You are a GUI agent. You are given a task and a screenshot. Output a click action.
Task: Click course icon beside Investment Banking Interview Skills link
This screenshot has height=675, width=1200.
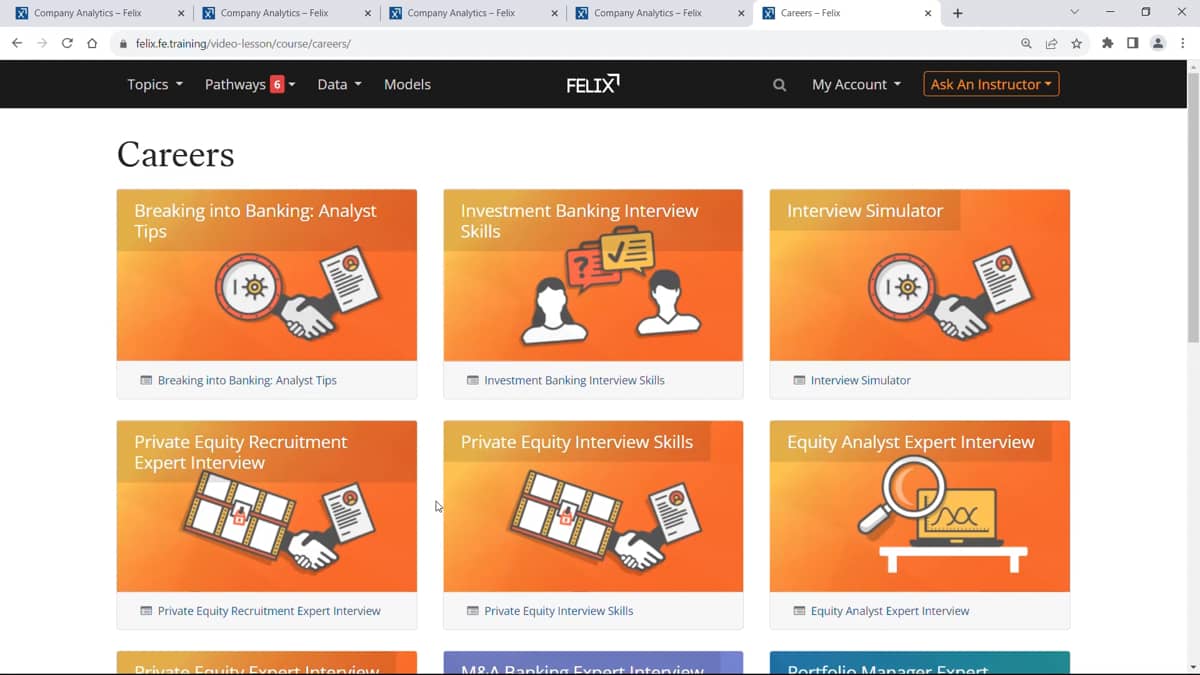click(473, 380)
